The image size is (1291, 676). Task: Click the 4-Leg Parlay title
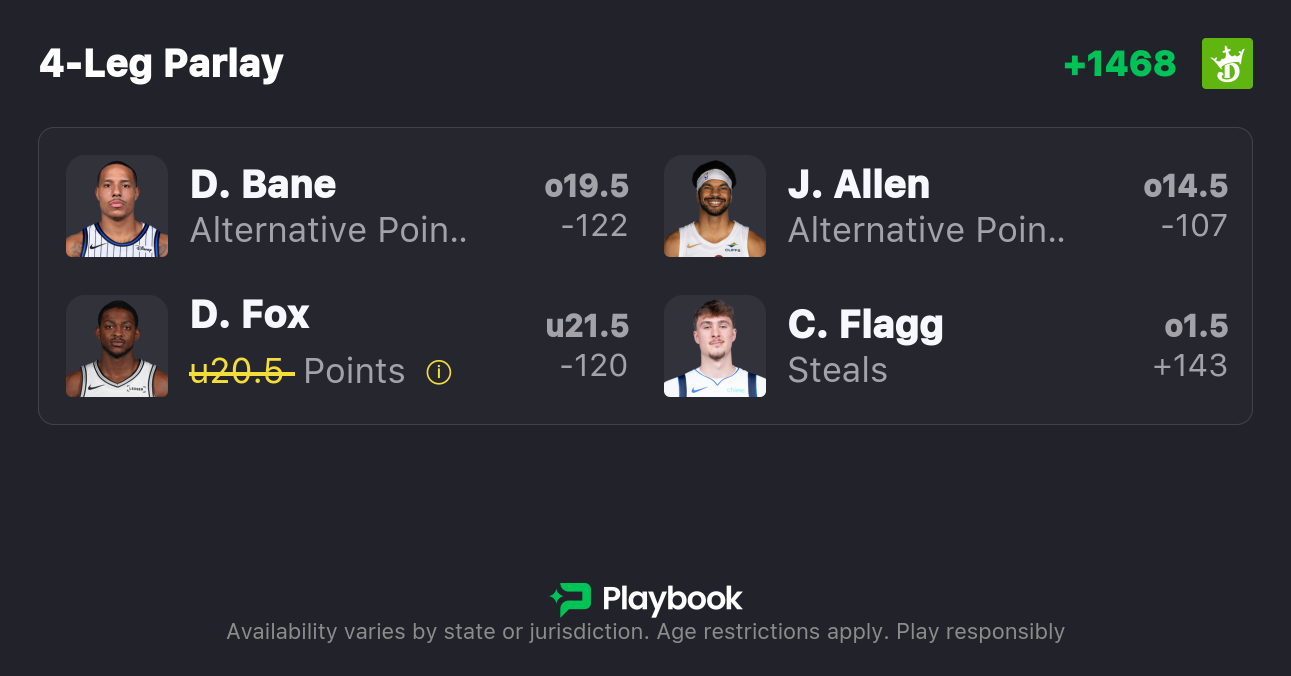[x=162, y=64]
